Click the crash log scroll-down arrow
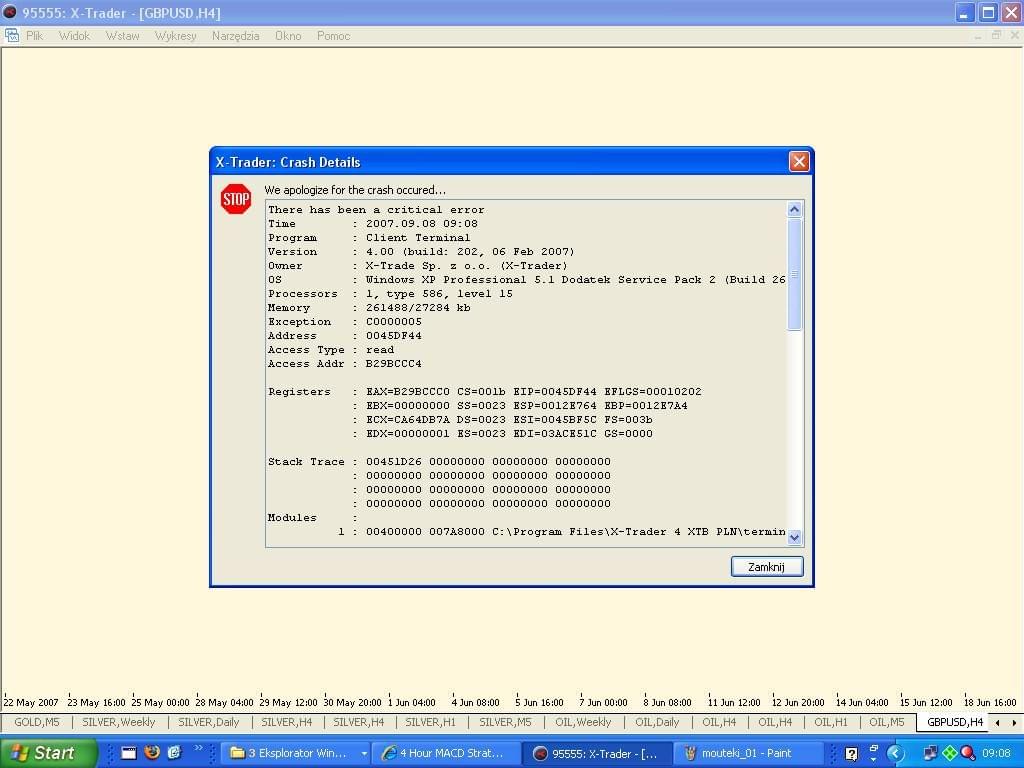 click(794, 537)
